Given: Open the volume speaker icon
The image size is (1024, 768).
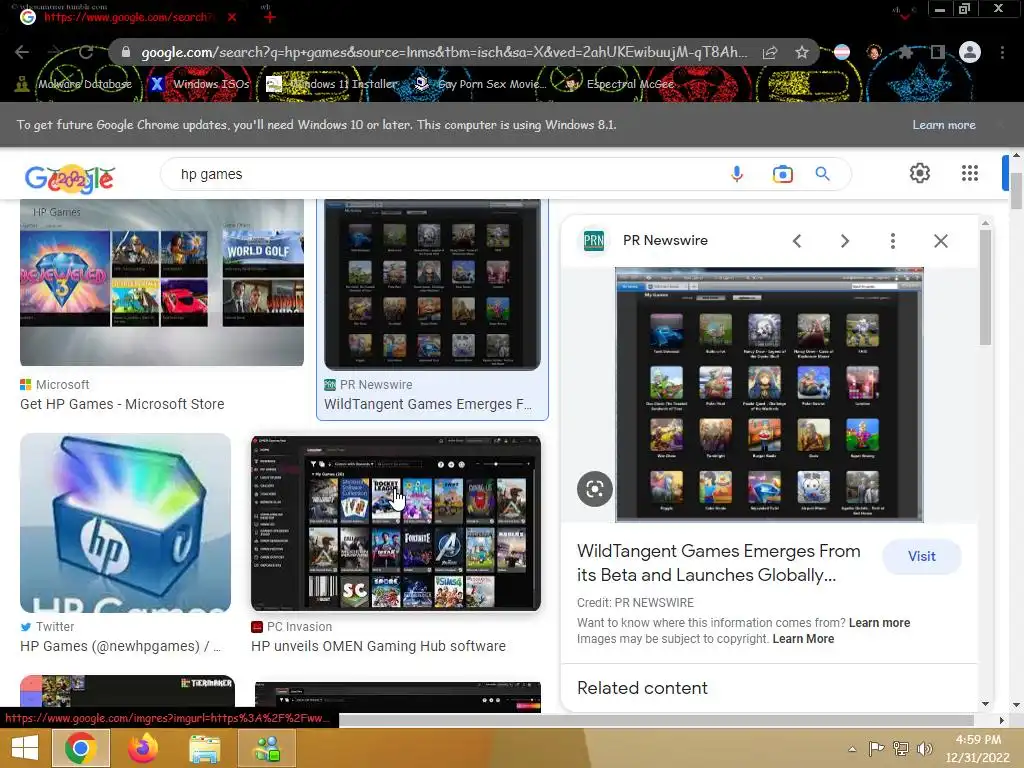Looking at the screenshot, I should tap(925, 748).
